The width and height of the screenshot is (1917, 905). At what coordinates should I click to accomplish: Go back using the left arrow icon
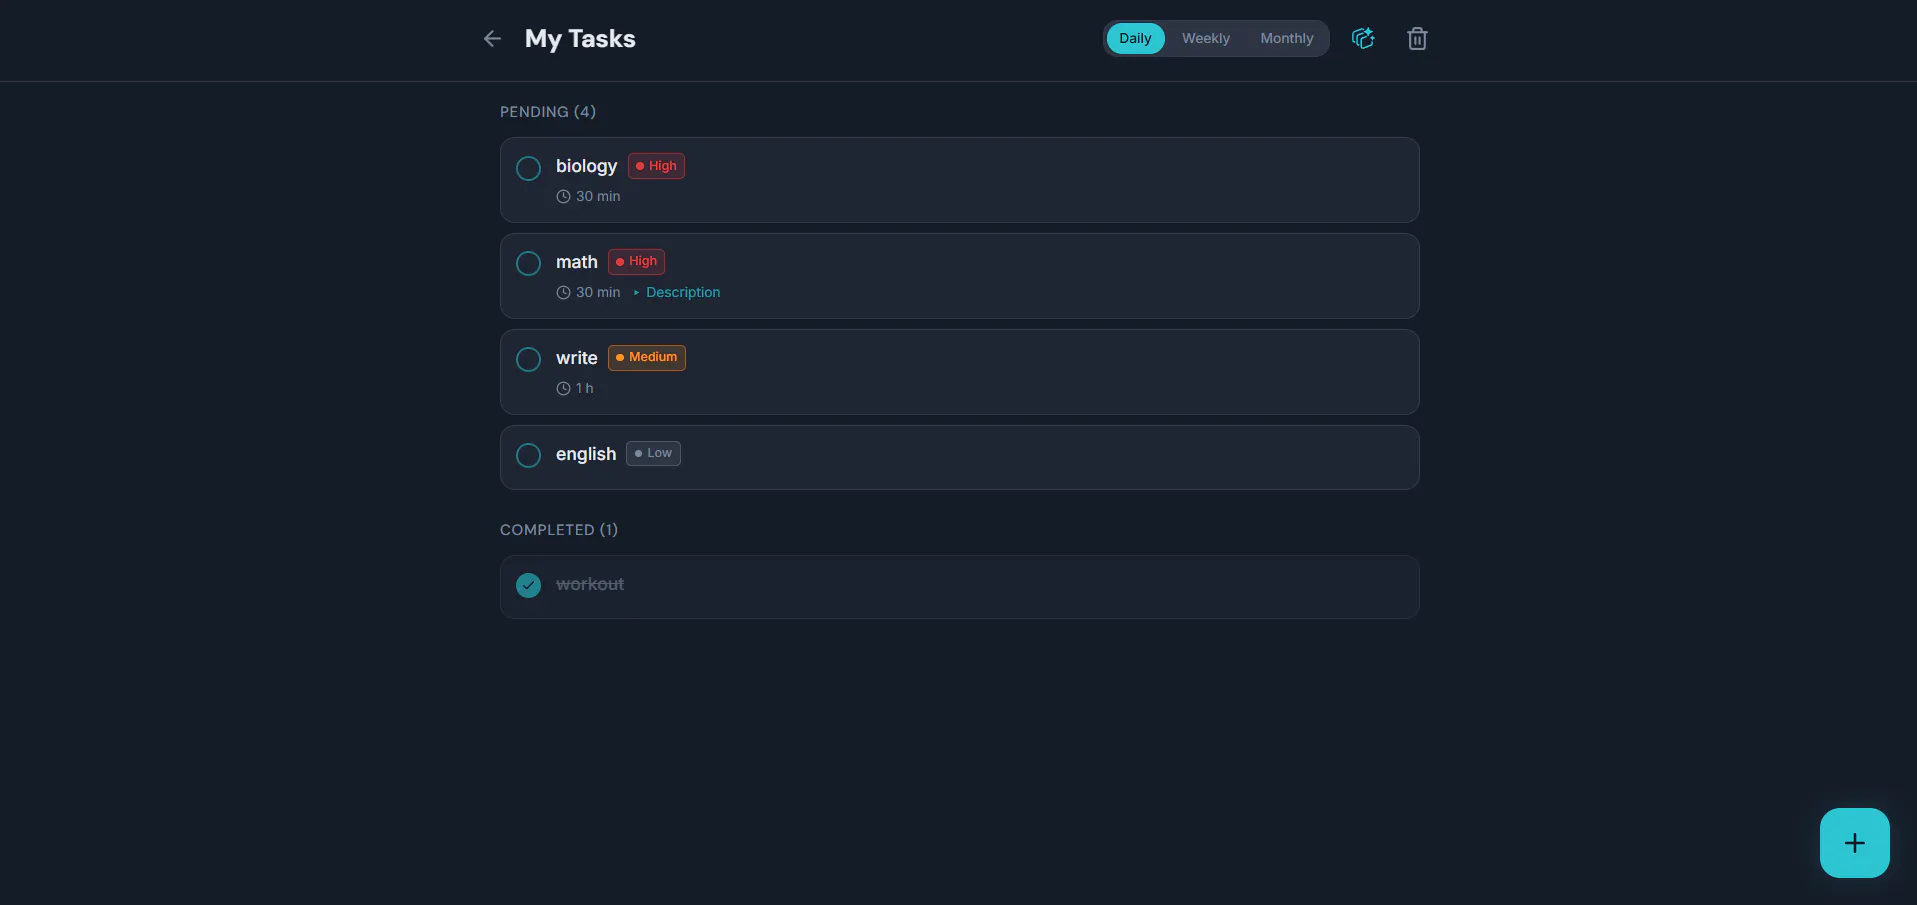click(492, 39)
